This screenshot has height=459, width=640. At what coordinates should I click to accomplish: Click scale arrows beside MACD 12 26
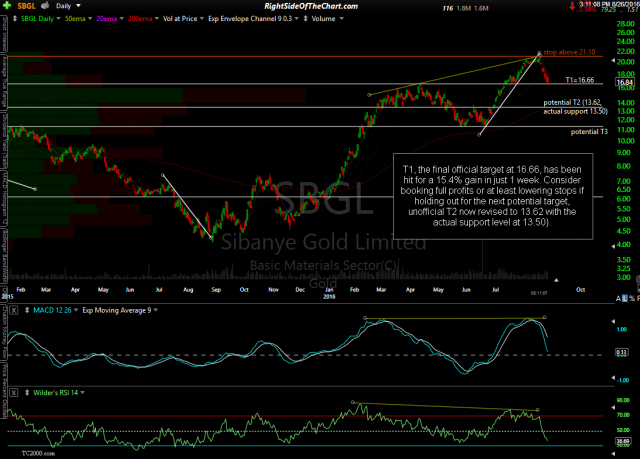(27, 310)
